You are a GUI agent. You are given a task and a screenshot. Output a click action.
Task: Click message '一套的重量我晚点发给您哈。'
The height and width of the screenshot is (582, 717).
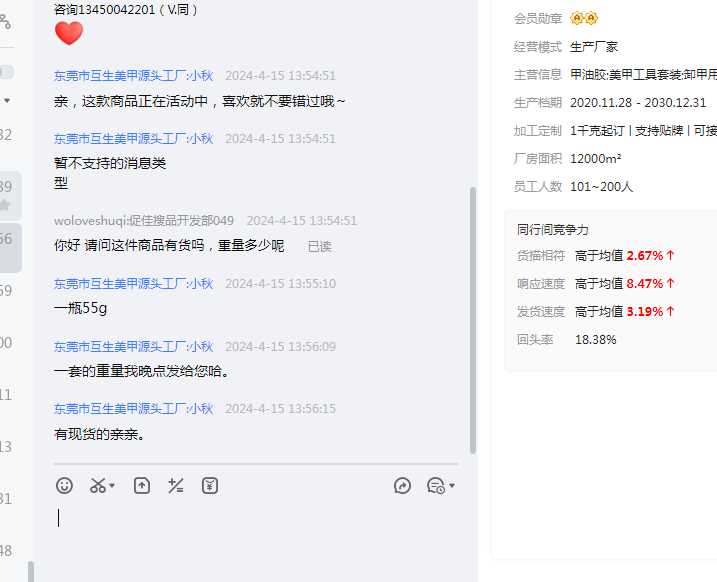click(142, 371)
